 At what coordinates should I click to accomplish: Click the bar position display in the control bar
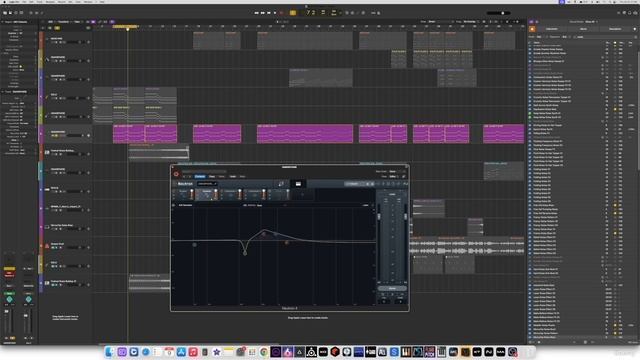[x=311, y=13]
